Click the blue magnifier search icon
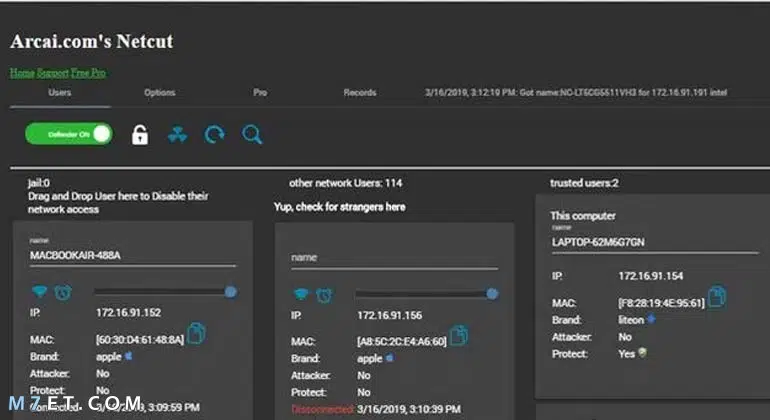Screen dimensions: 770x420 252,135
